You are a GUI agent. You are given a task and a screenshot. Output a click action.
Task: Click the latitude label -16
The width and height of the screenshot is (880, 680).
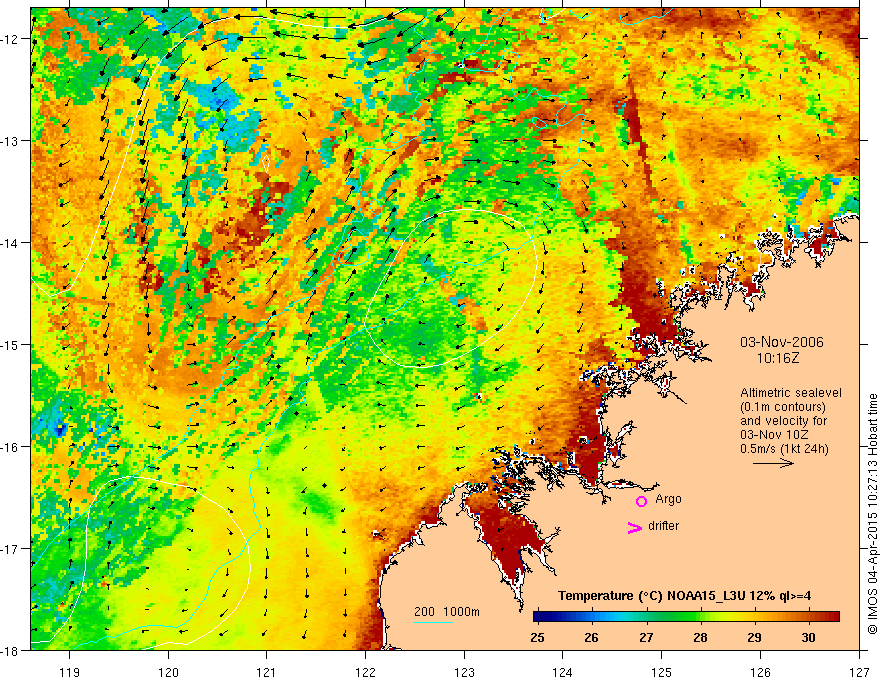[11, 447]
